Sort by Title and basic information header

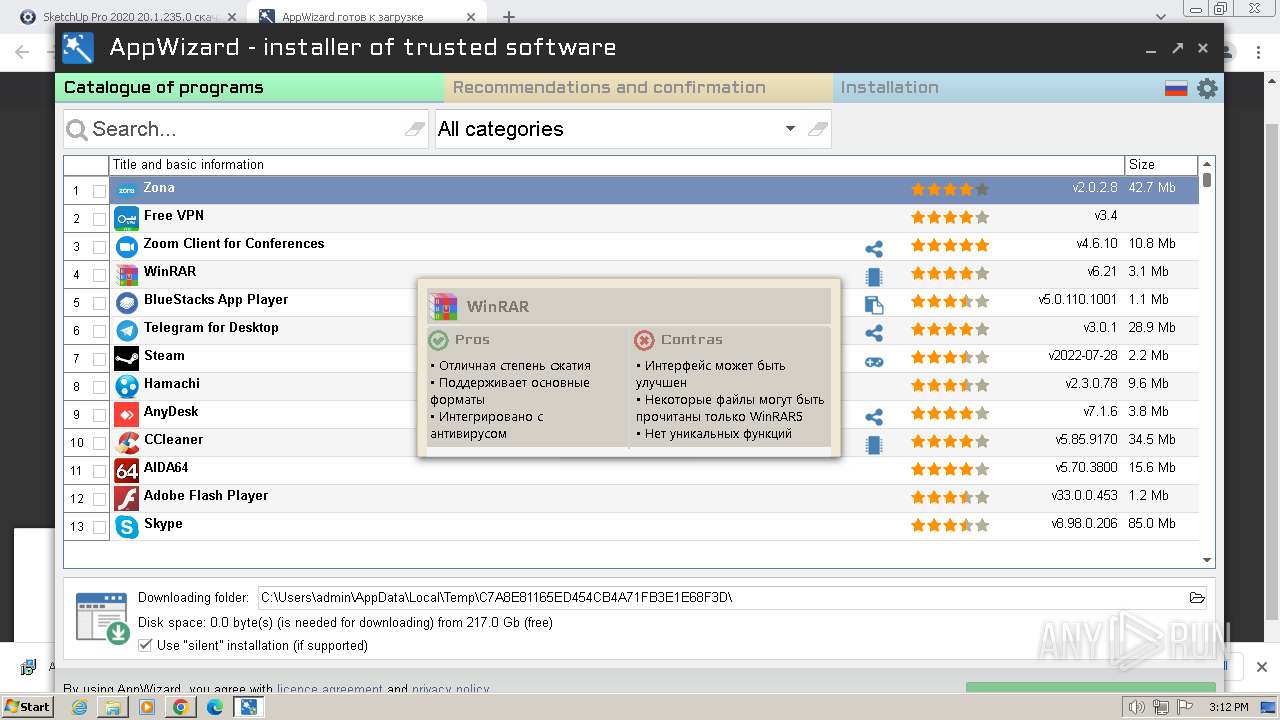[617, 165]
